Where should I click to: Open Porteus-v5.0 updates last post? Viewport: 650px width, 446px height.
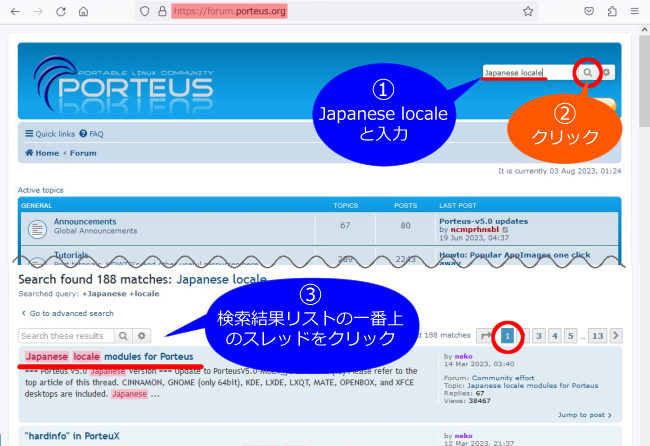[x=483, y=221]
